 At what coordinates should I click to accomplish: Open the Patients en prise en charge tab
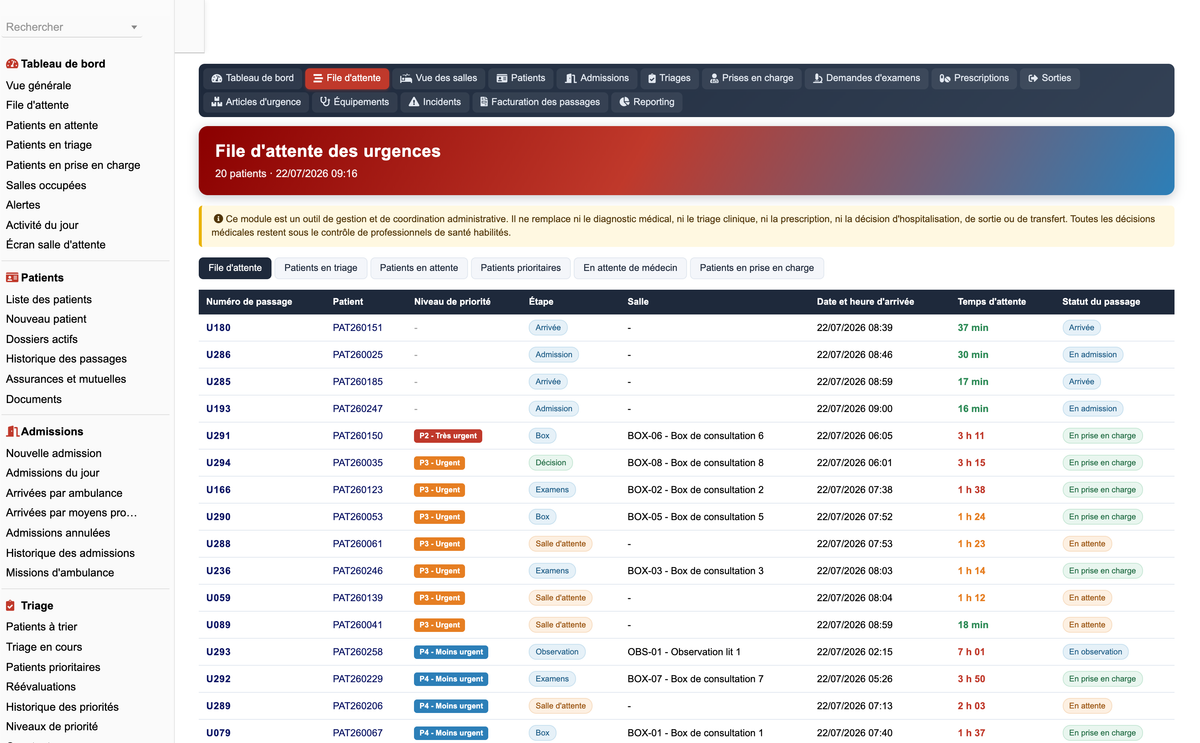757,268
